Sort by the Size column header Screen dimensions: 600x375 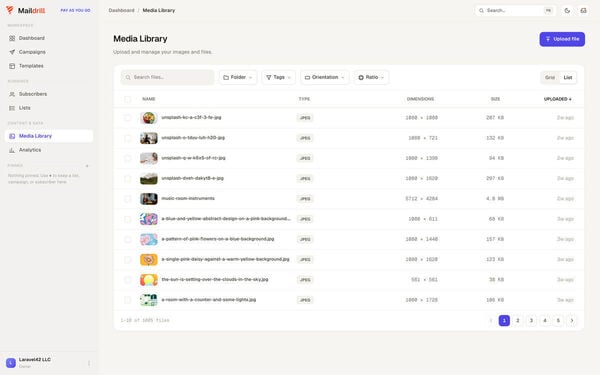[x=495, y=99]
